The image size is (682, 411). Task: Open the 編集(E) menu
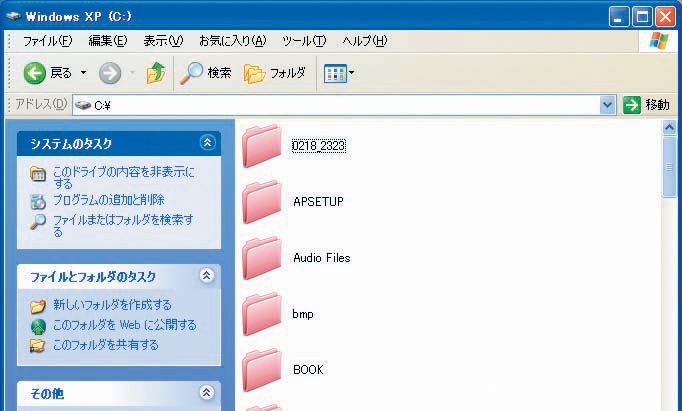click(107, 41)
